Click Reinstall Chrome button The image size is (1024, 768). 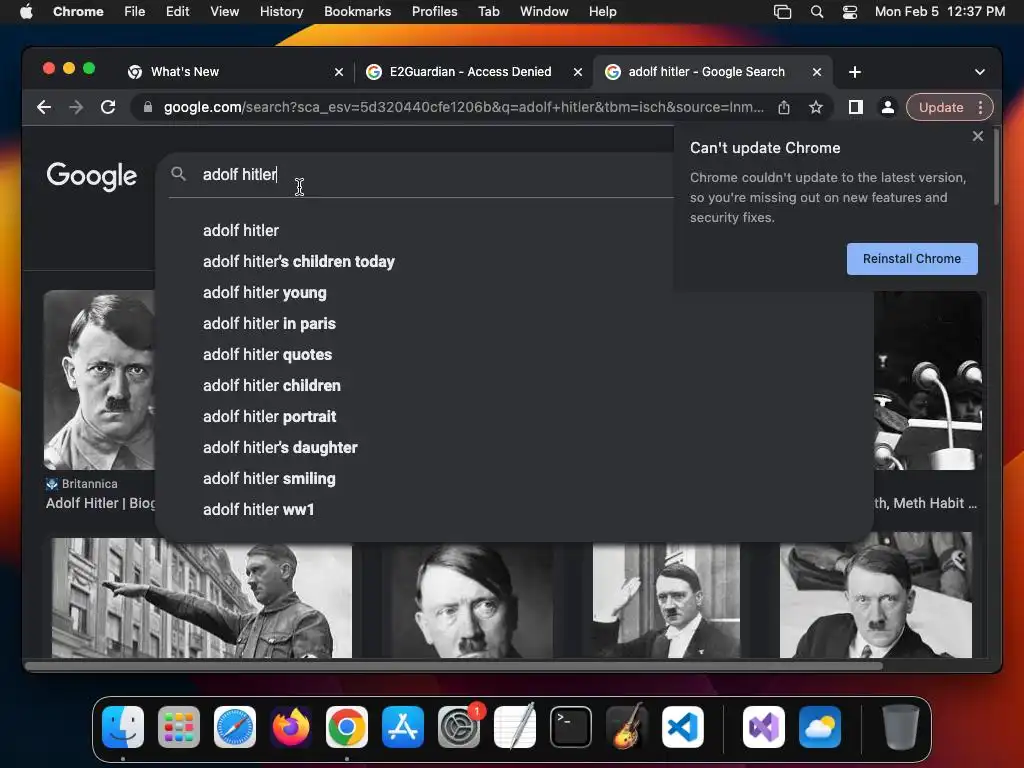tap(912, 259)
